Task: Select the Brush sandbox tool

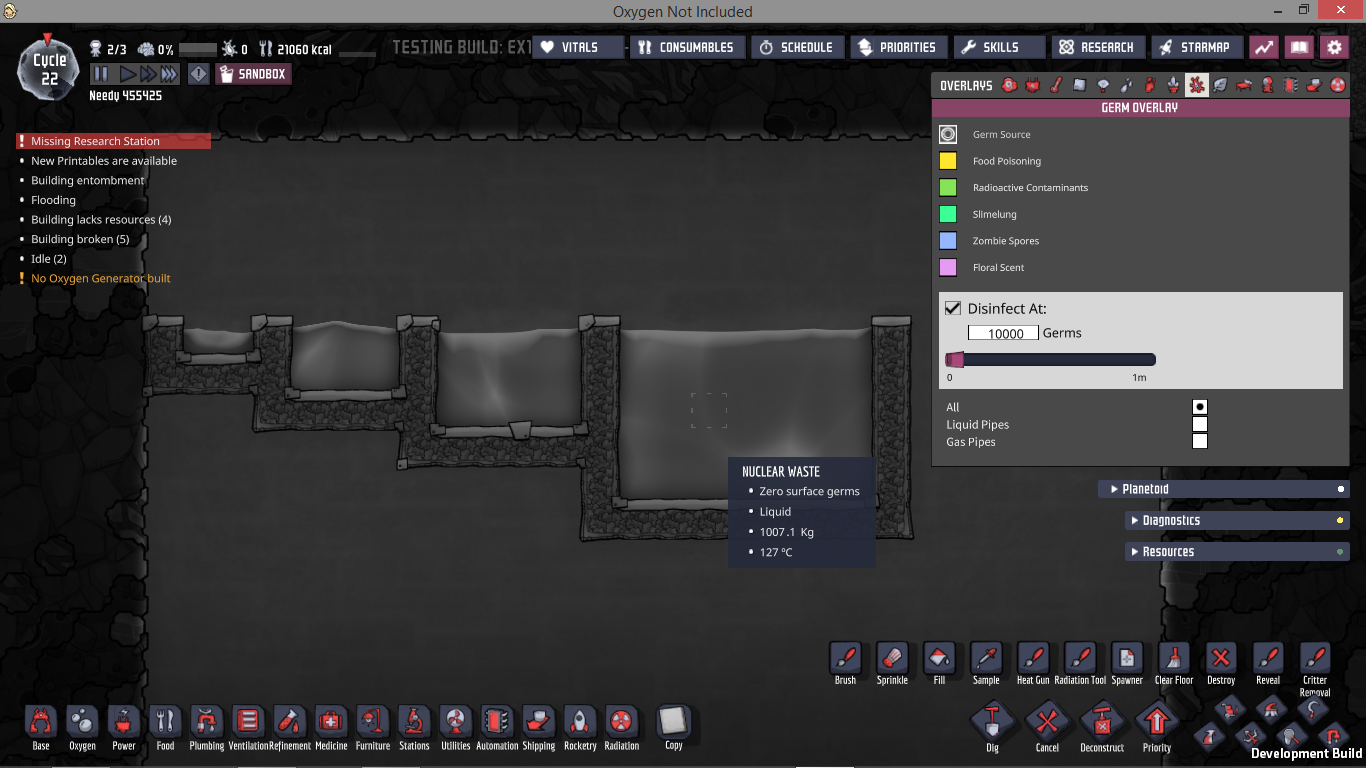Action: [x=845, y=659]
